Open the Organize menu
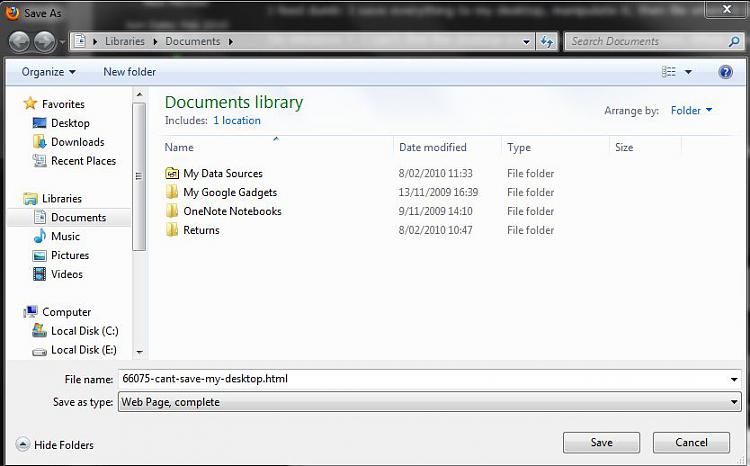The image size is (750, 466). click(48, 72)
